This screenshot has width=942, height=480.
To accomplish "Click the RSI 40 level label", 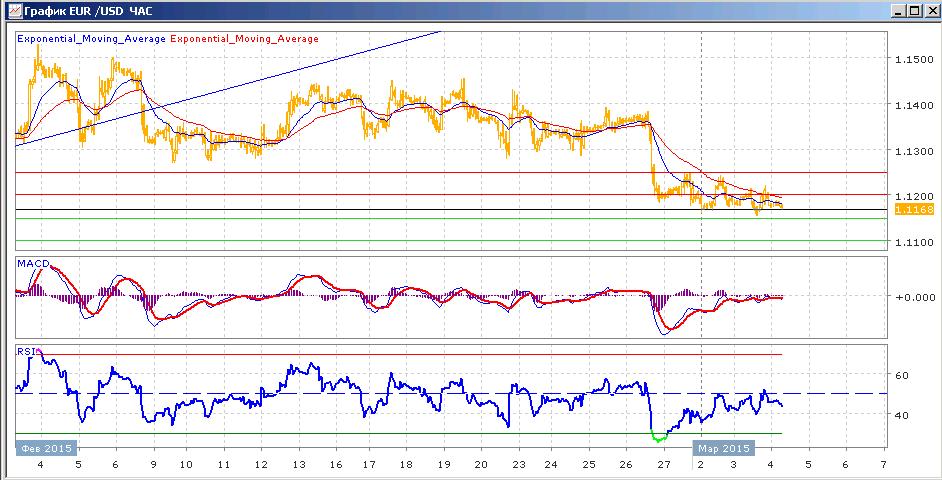I will (x=902, y=415).
